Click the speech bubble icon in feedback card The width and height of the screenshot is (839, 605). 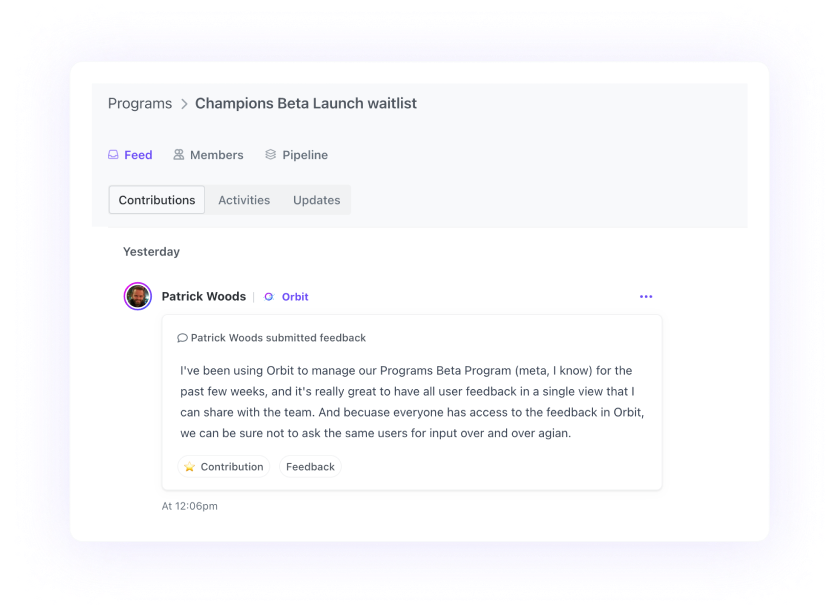point(182,338)
